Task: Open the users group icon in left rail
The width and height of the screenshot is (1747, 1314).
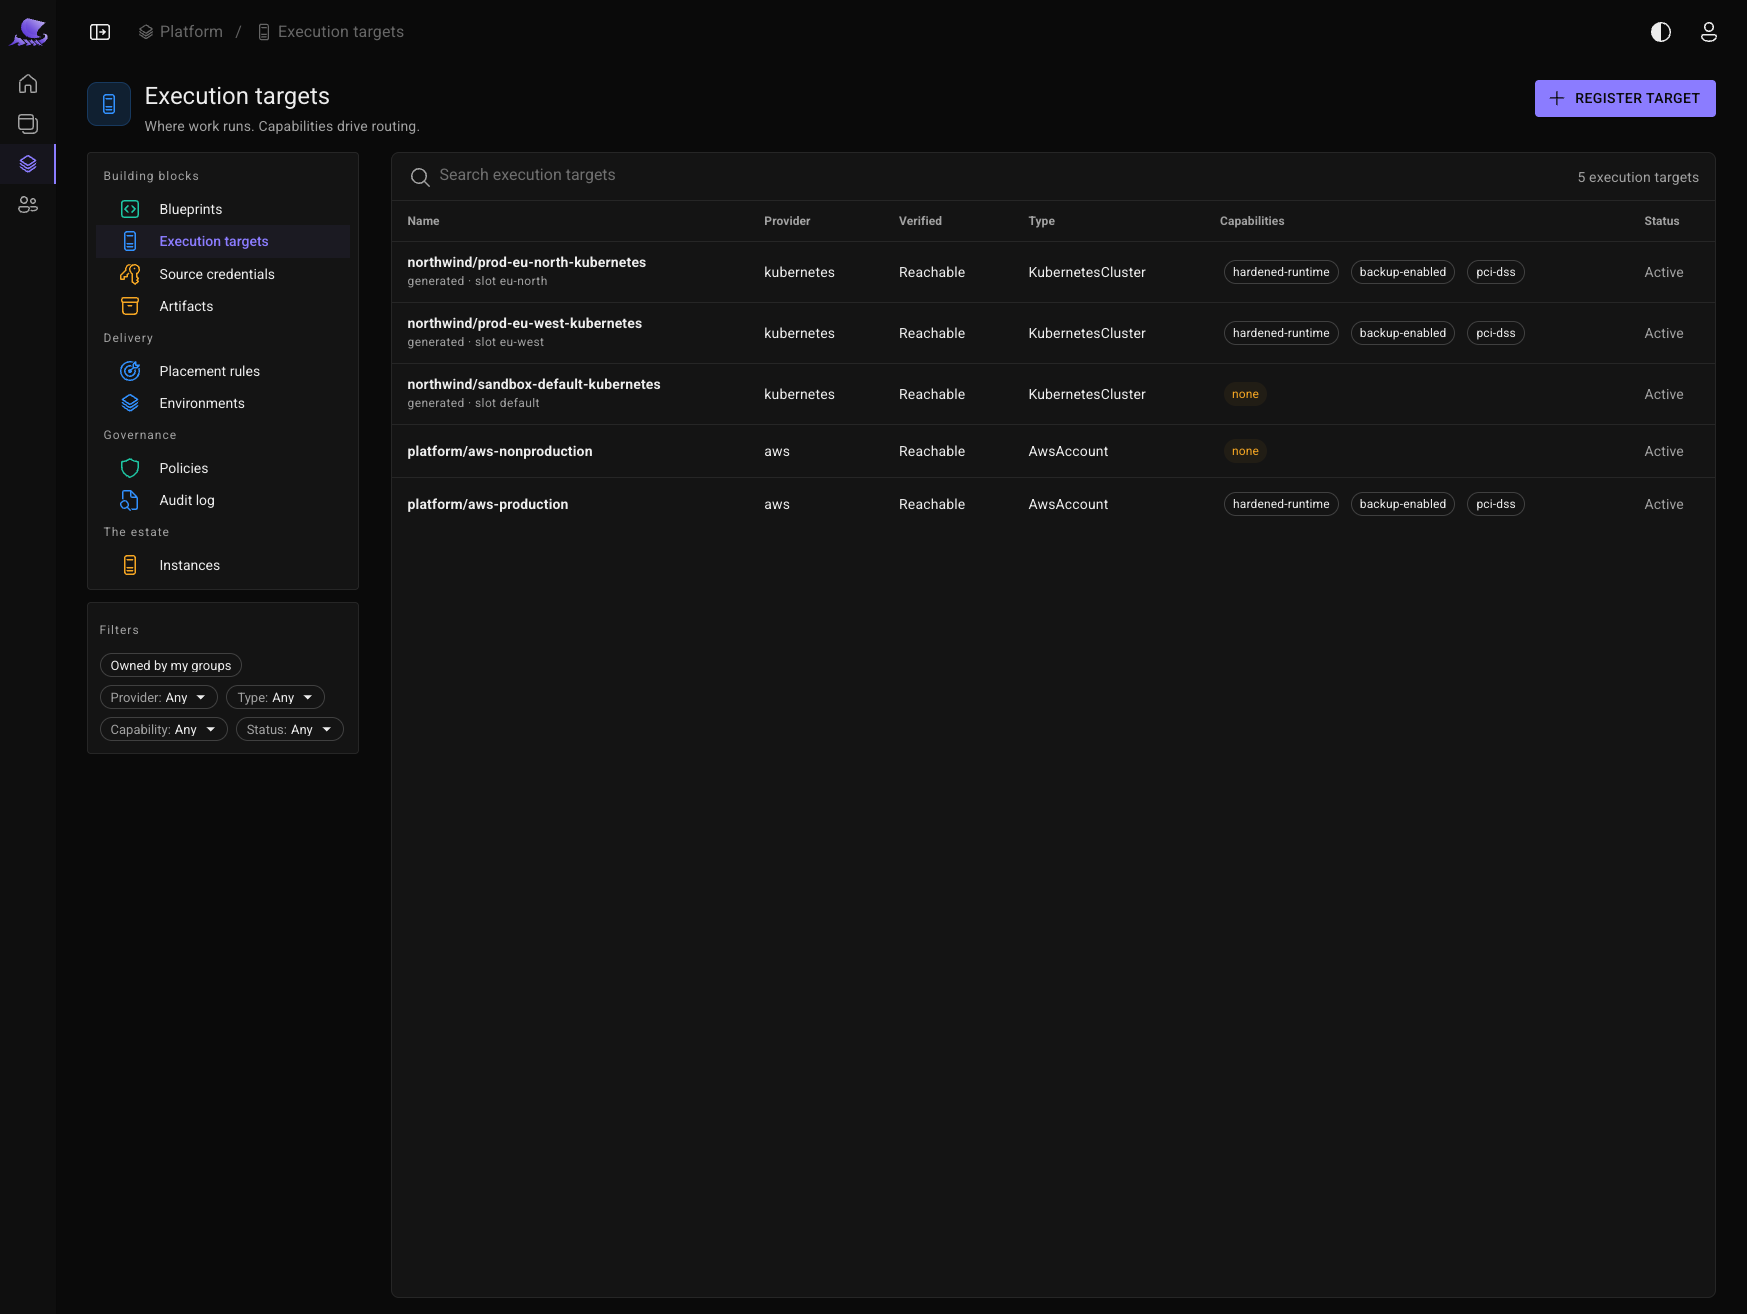Action: click(28, 204)
